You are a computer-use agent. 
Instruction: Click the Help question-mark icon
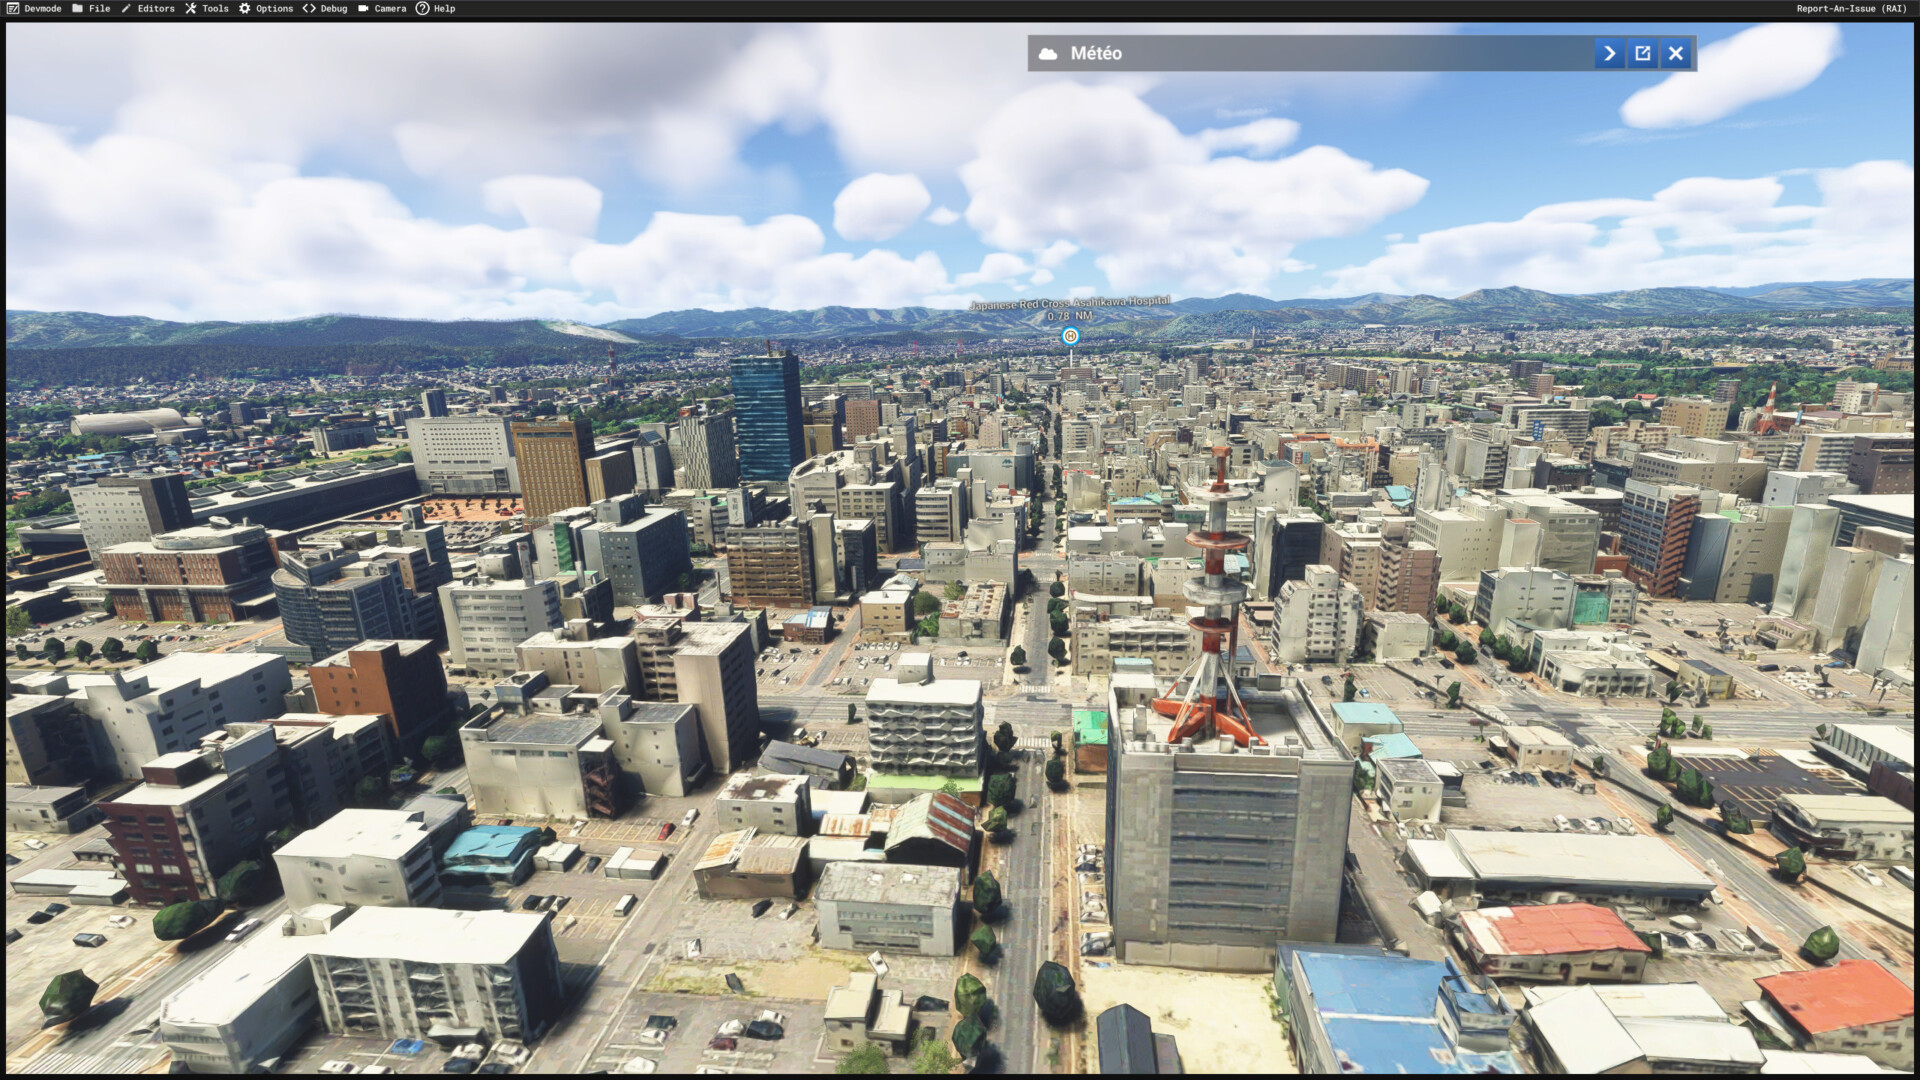pyautogui.click(x=422, y=8)
